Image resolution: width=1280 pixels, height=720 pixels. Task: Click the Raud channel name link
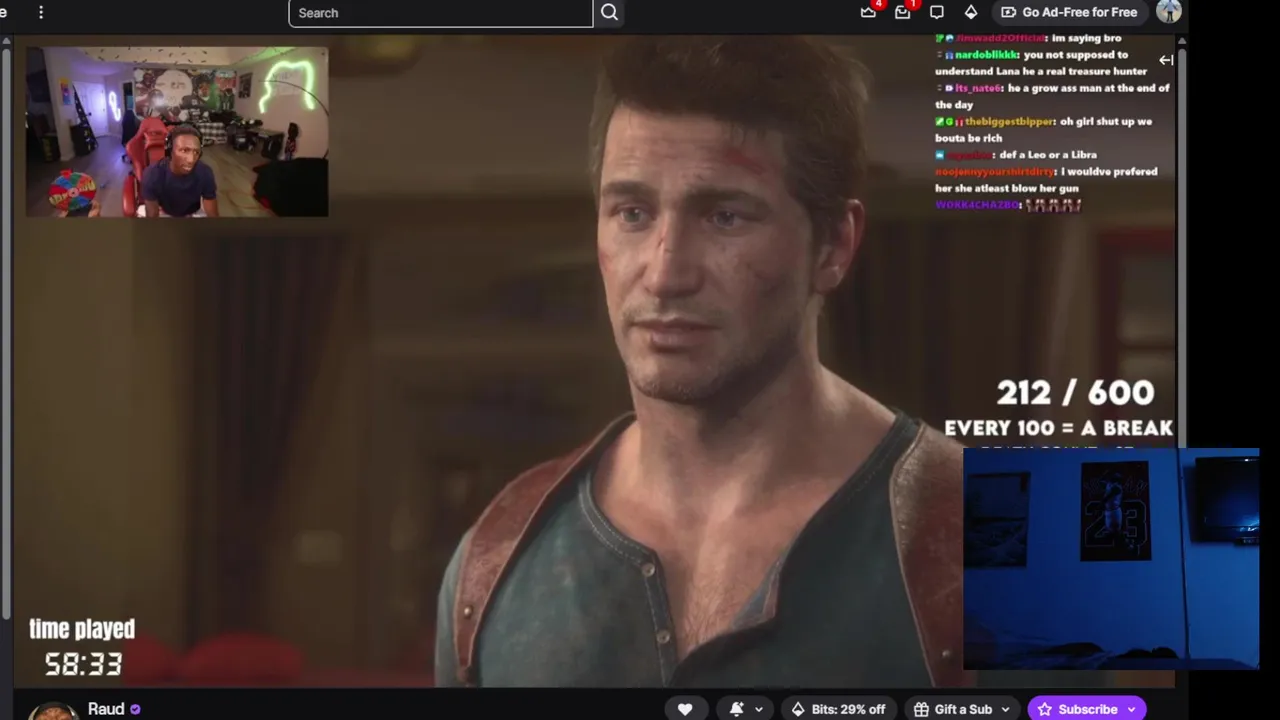pos(106,709)
